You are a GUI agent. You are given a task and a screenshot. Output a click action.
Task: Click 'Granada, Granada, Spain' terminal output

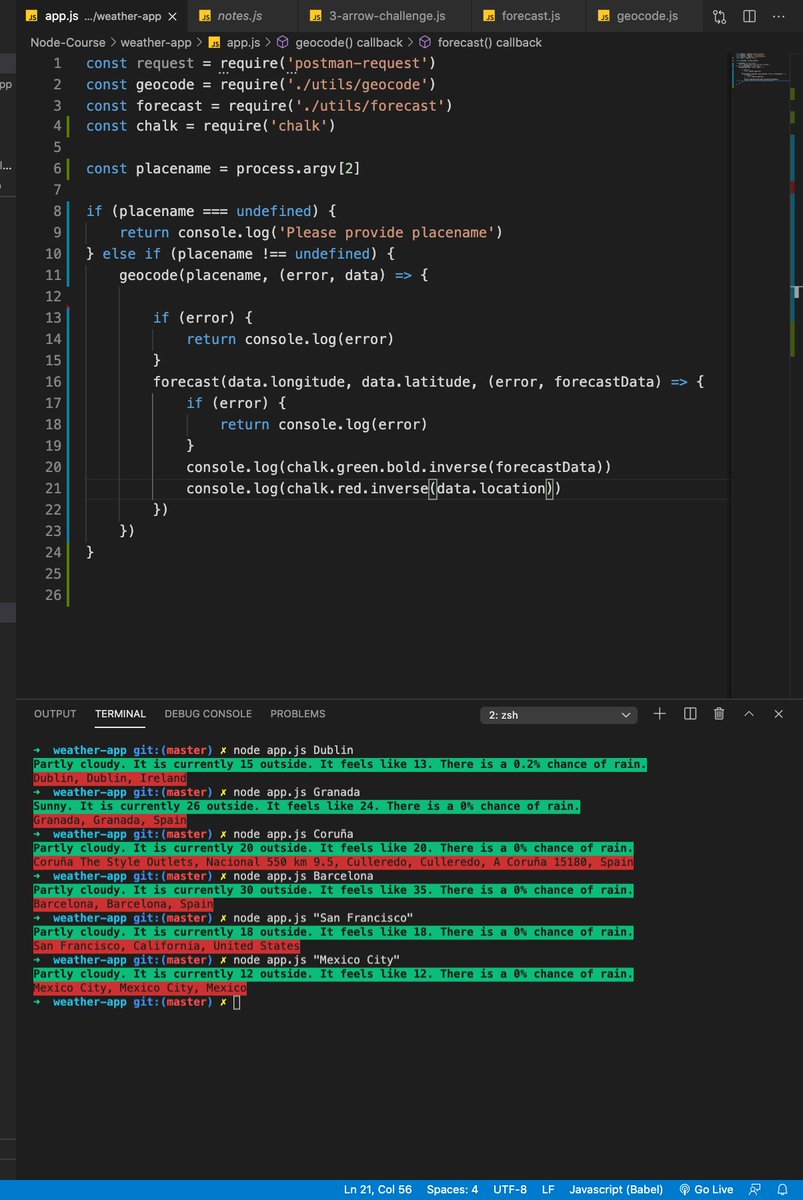pos(110,820)
